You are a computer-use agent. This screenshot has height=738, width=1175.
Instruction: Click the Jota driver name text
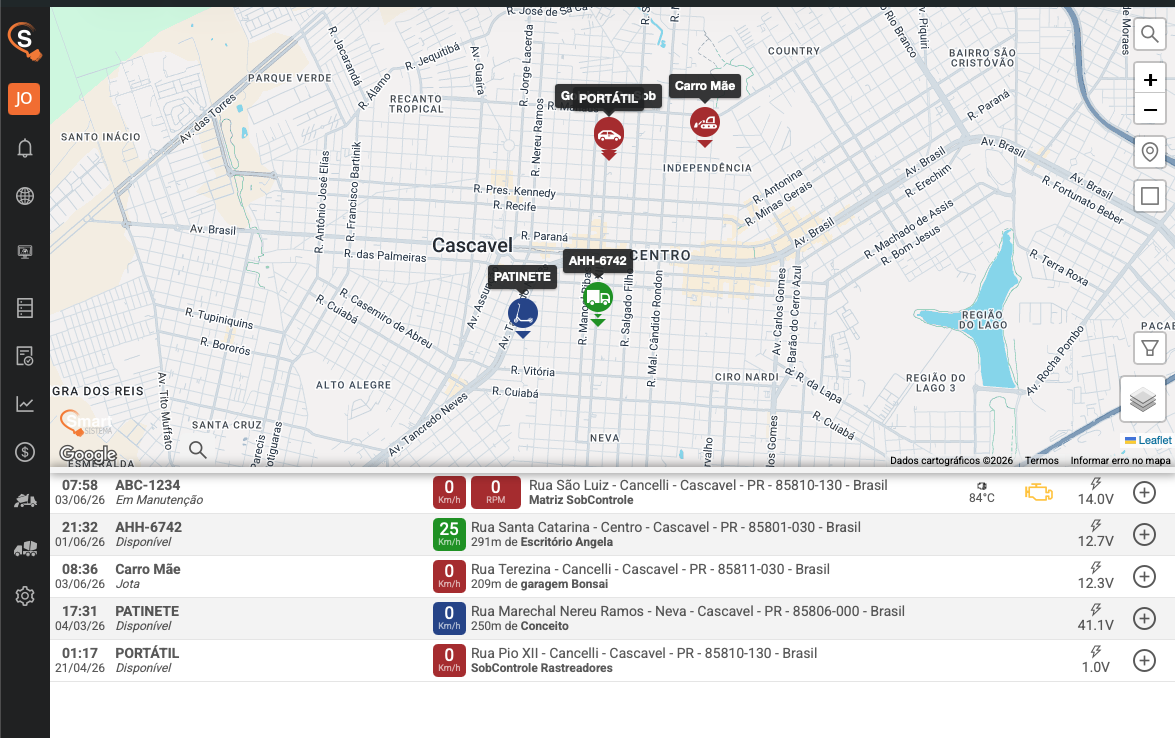point(127,584)
